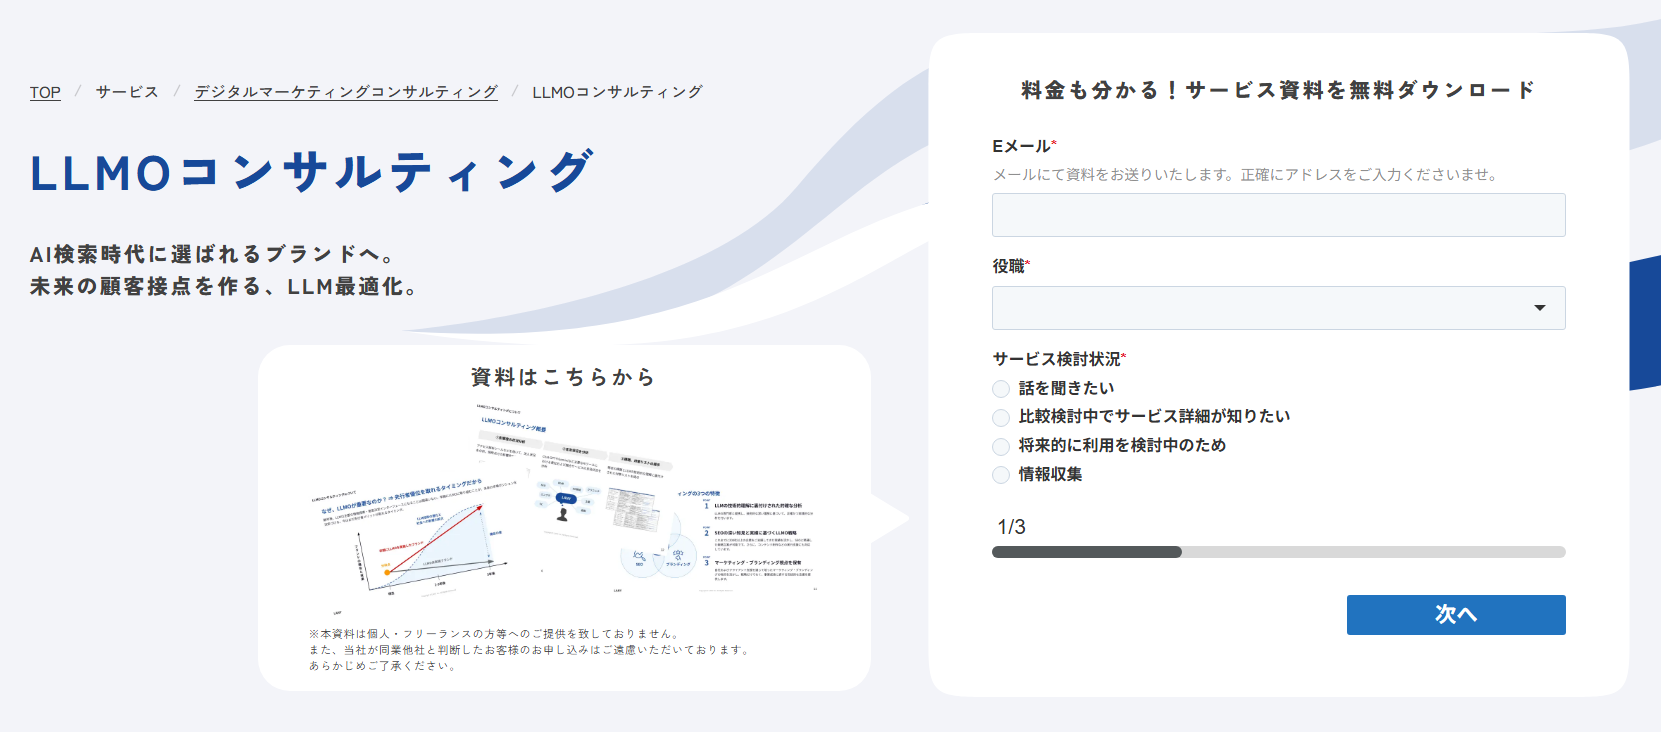This screenshot has width=1661, height=732.
Task: Click the Eメール field label
Action: pyautogui.click(x=1024, y=146)
